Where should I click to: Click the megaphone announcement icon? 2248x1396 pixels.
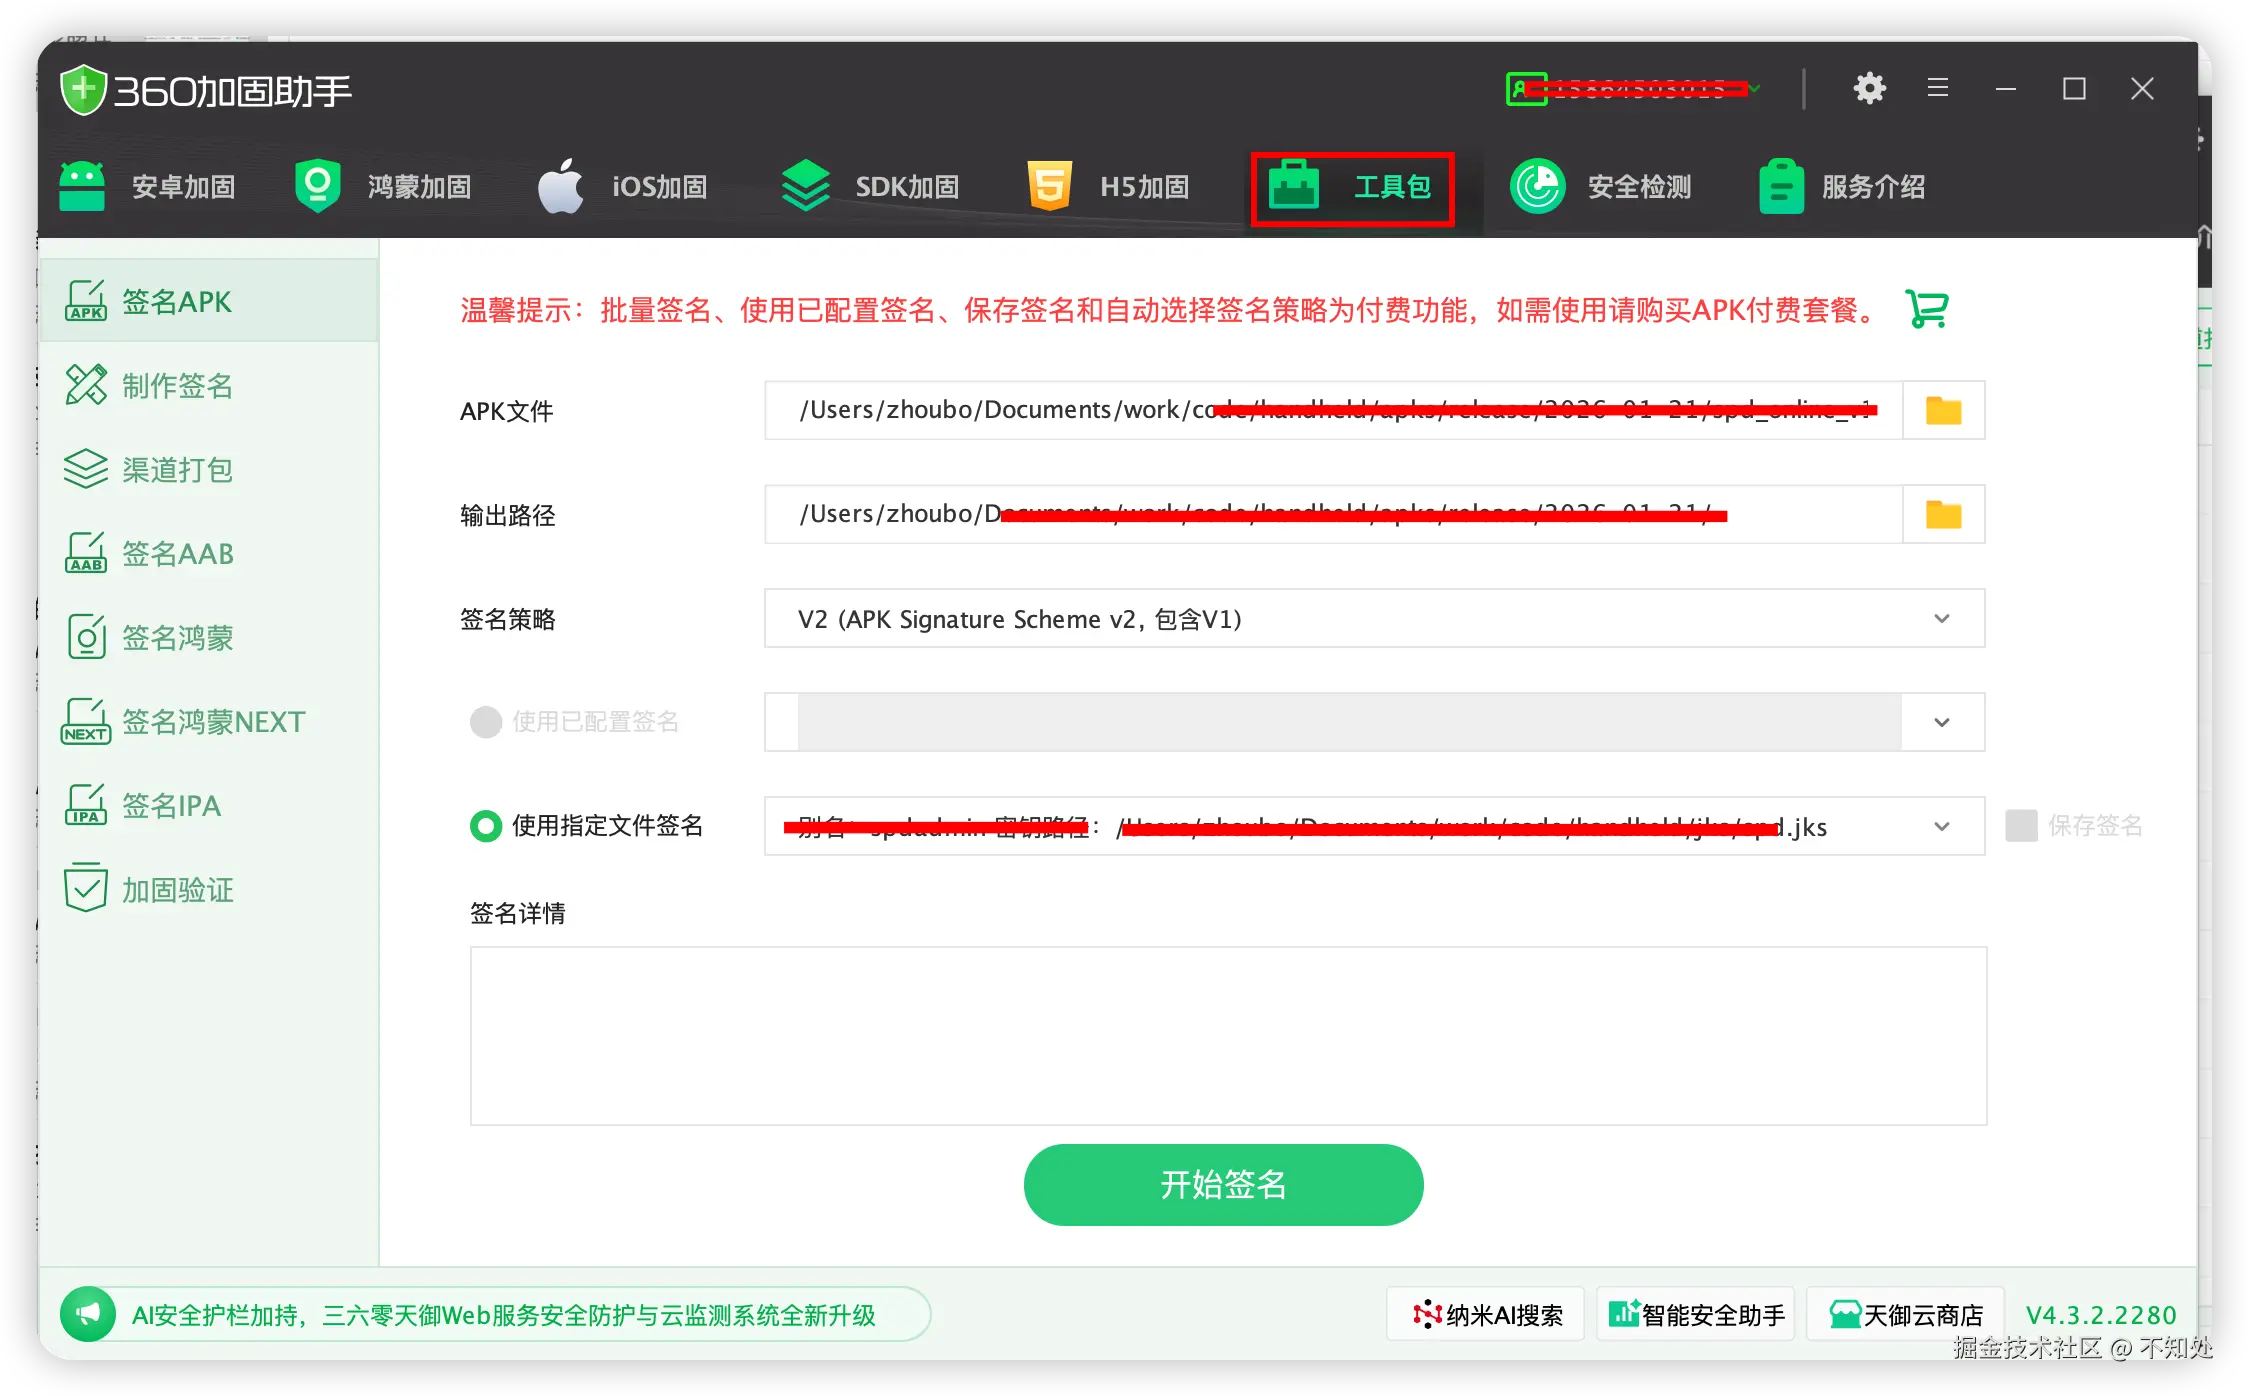pyautogui.click(x=88, y=1313)
